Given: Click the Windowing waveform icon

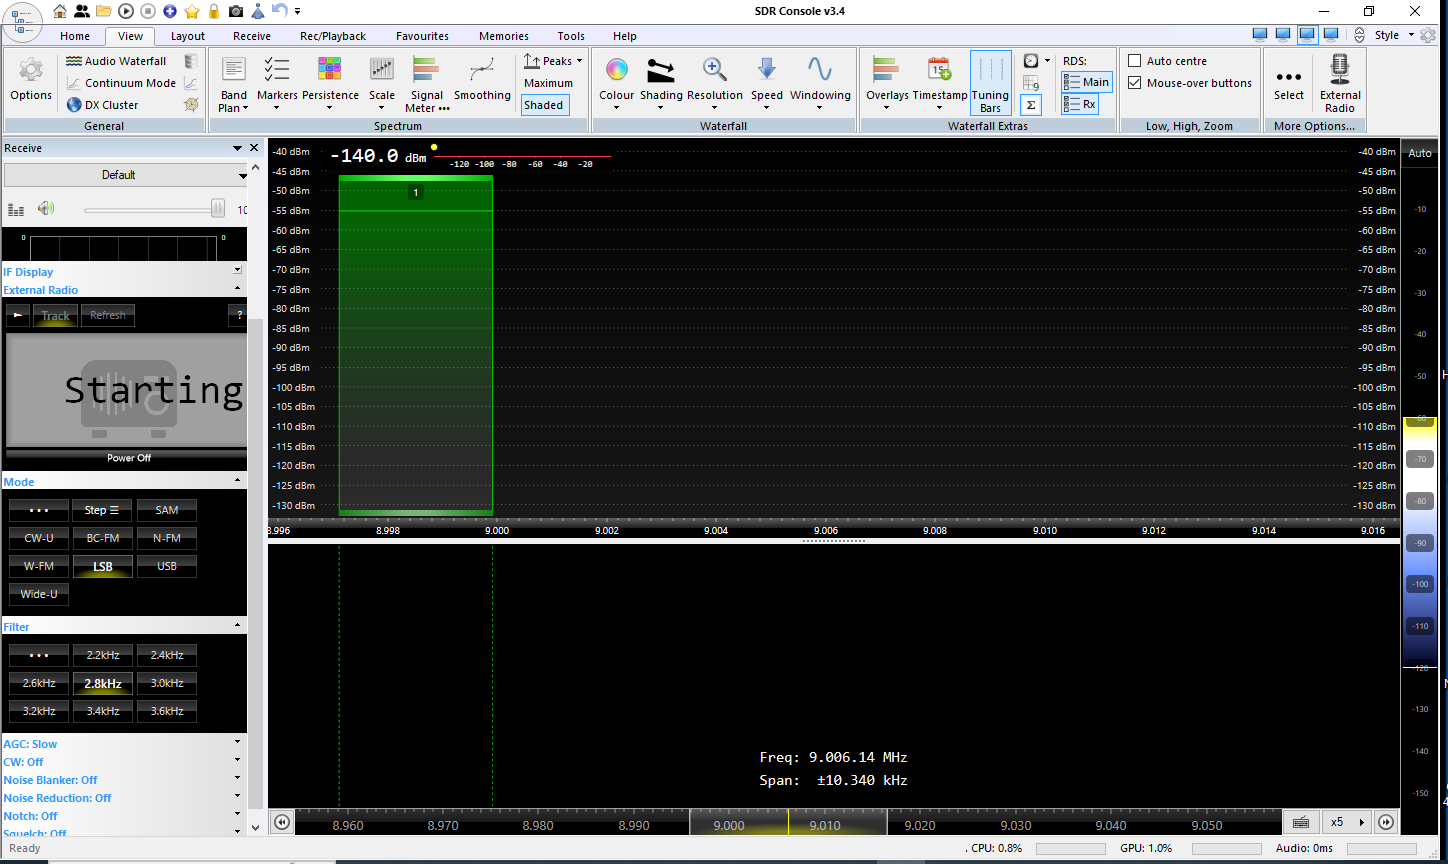Looking at the screenshot, I should pyautogui.click(x=819, y=70).
